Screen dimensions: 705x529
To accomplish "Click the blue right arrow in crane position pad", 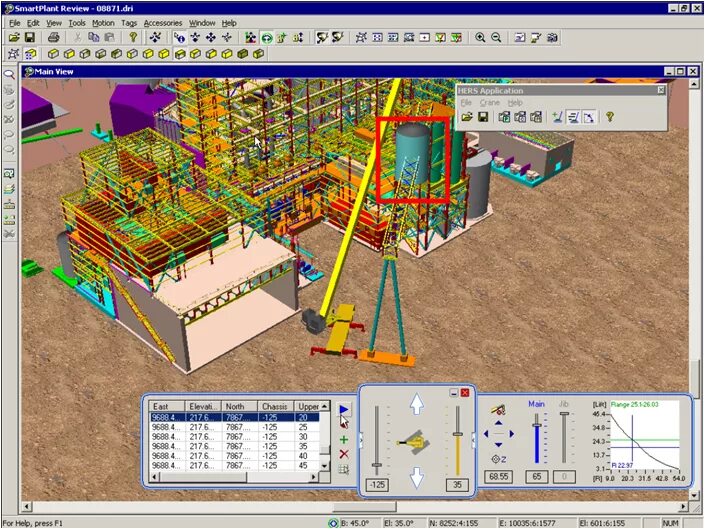I will [x=512, y=434].
